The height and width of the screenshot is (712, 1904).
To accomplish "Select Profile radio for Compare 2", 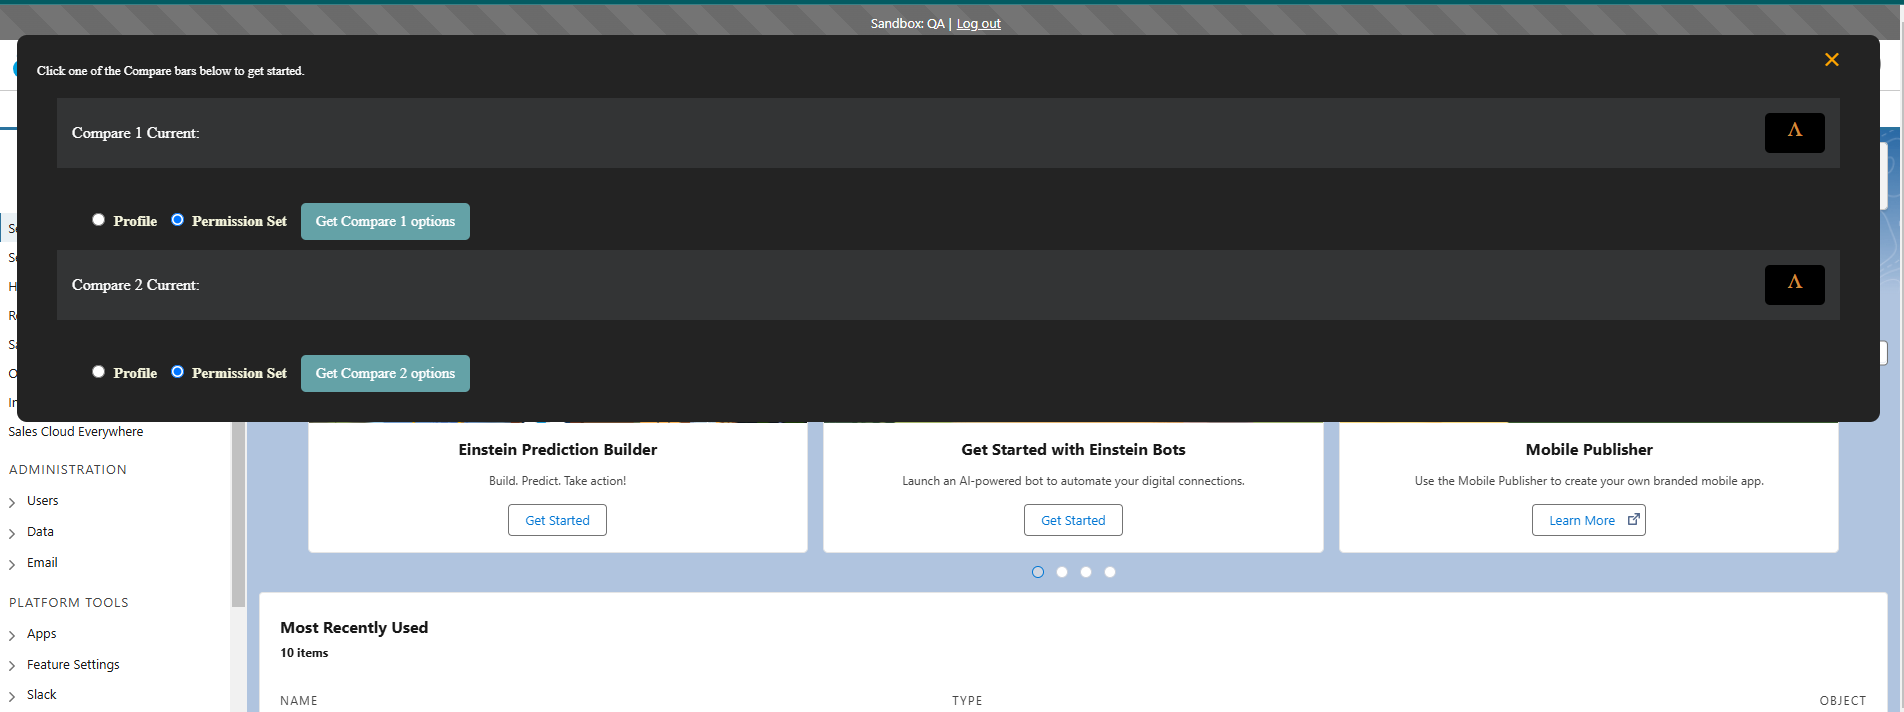I will [x=98, y=372].
